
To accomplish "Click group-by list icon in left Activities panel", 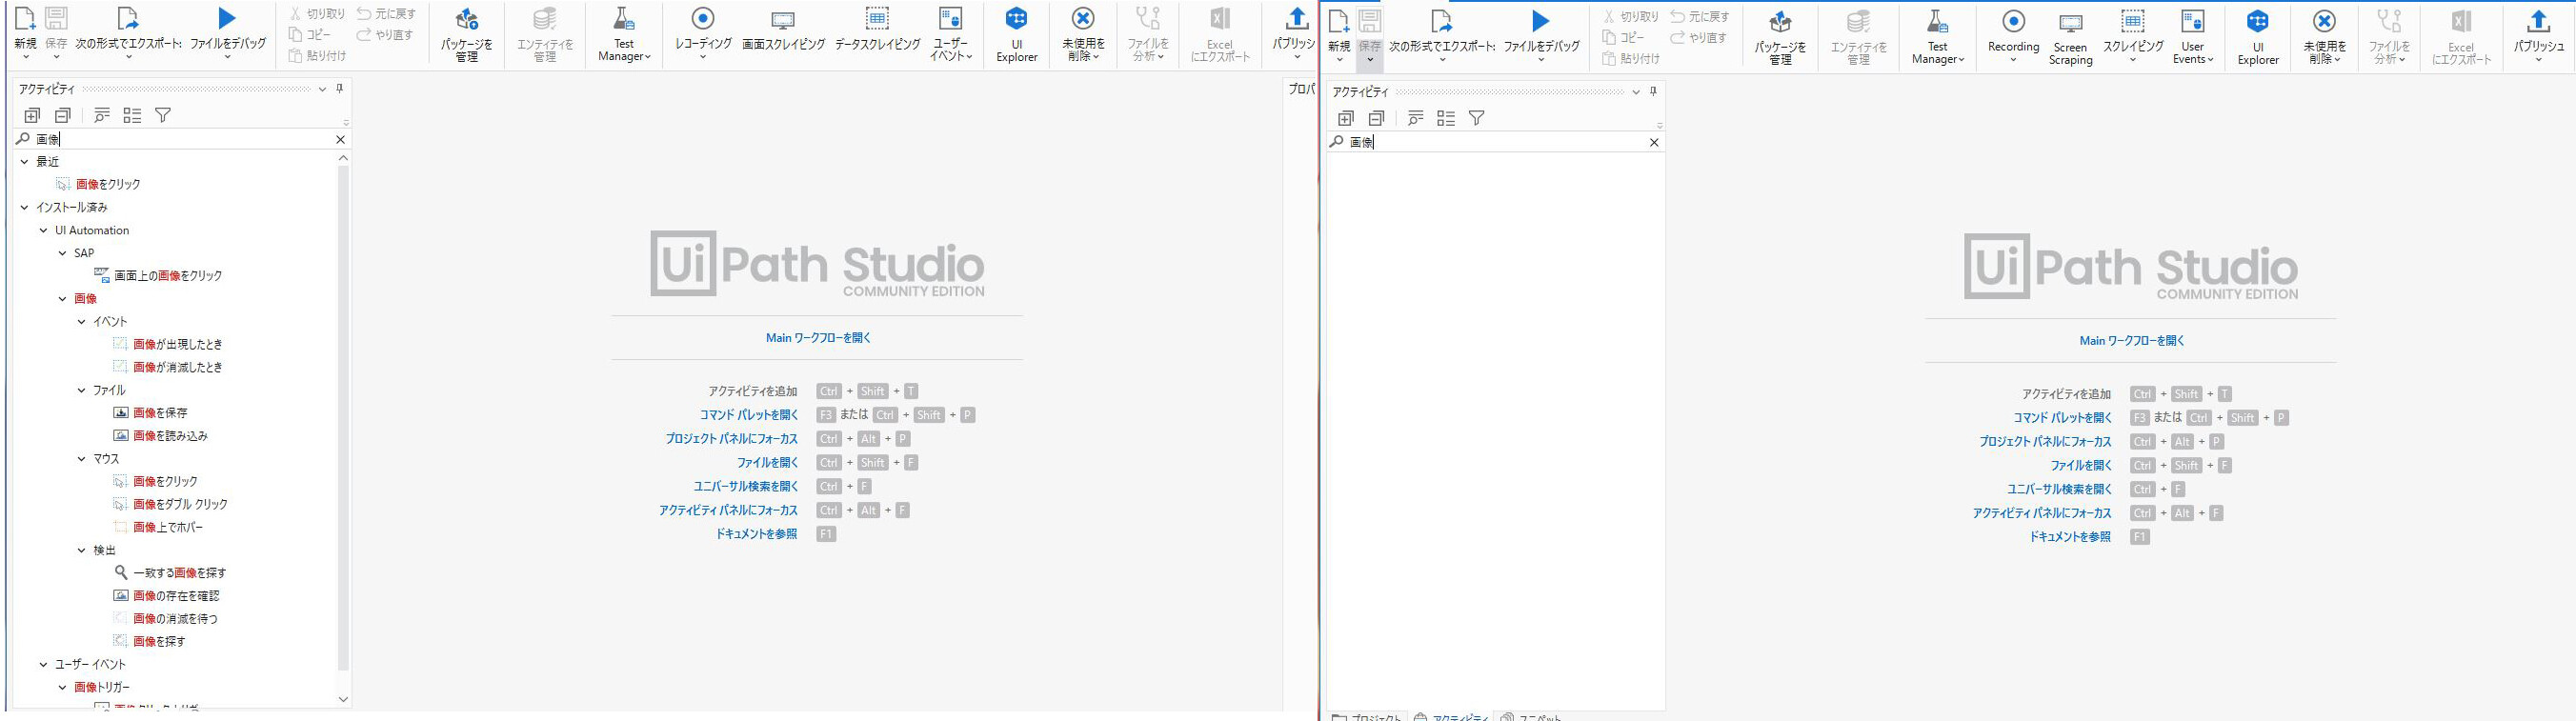I will [x=132, y=115].
